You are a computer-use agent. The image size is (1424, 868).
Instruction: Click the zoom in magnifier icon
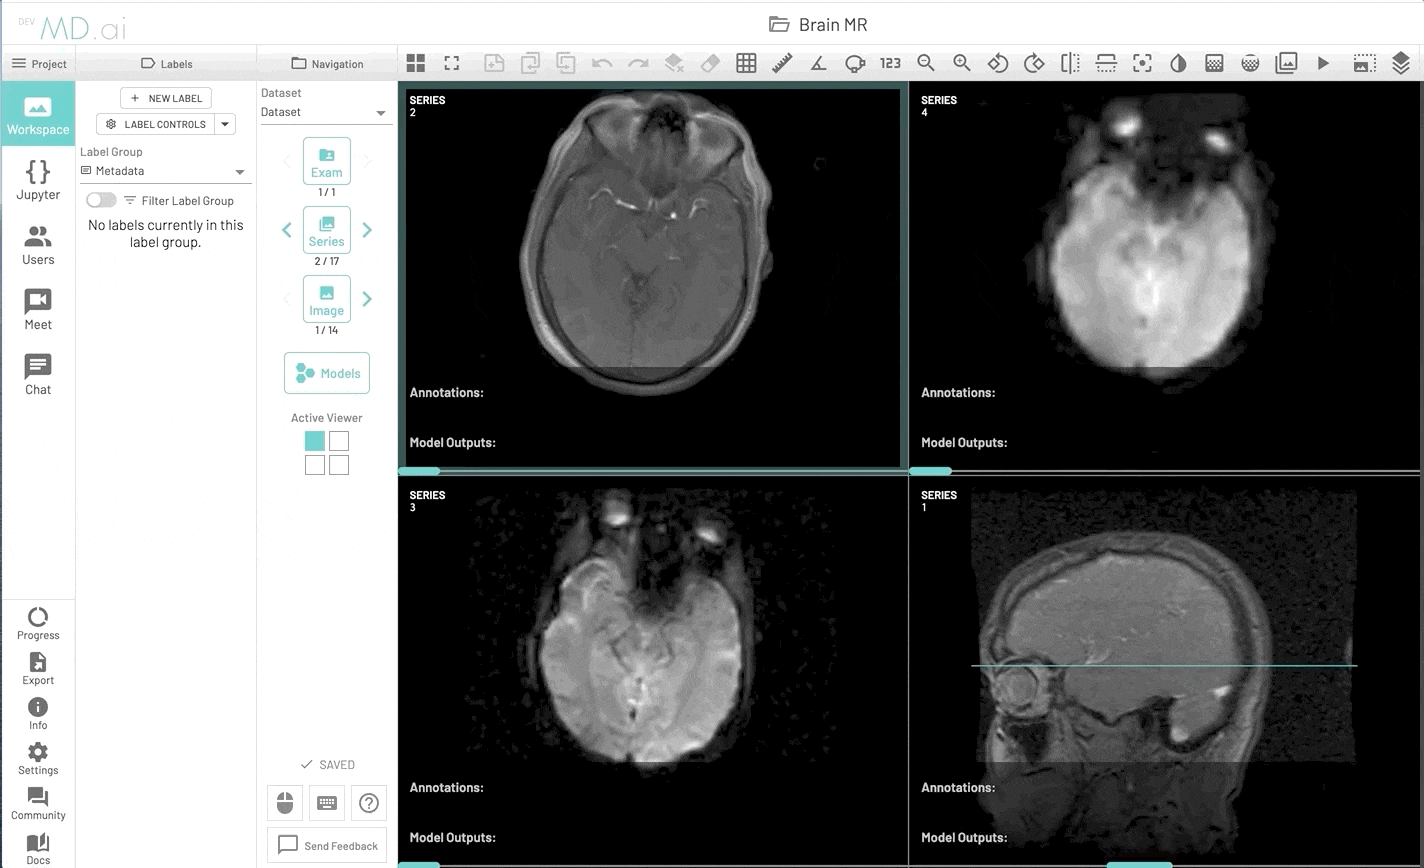(962, 63)
